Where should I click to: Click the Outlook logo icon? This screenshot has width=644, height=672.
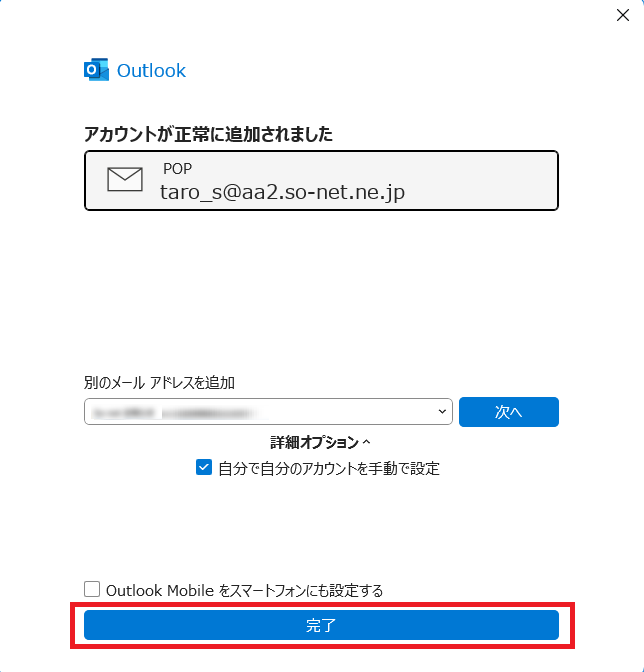[96, 69]
